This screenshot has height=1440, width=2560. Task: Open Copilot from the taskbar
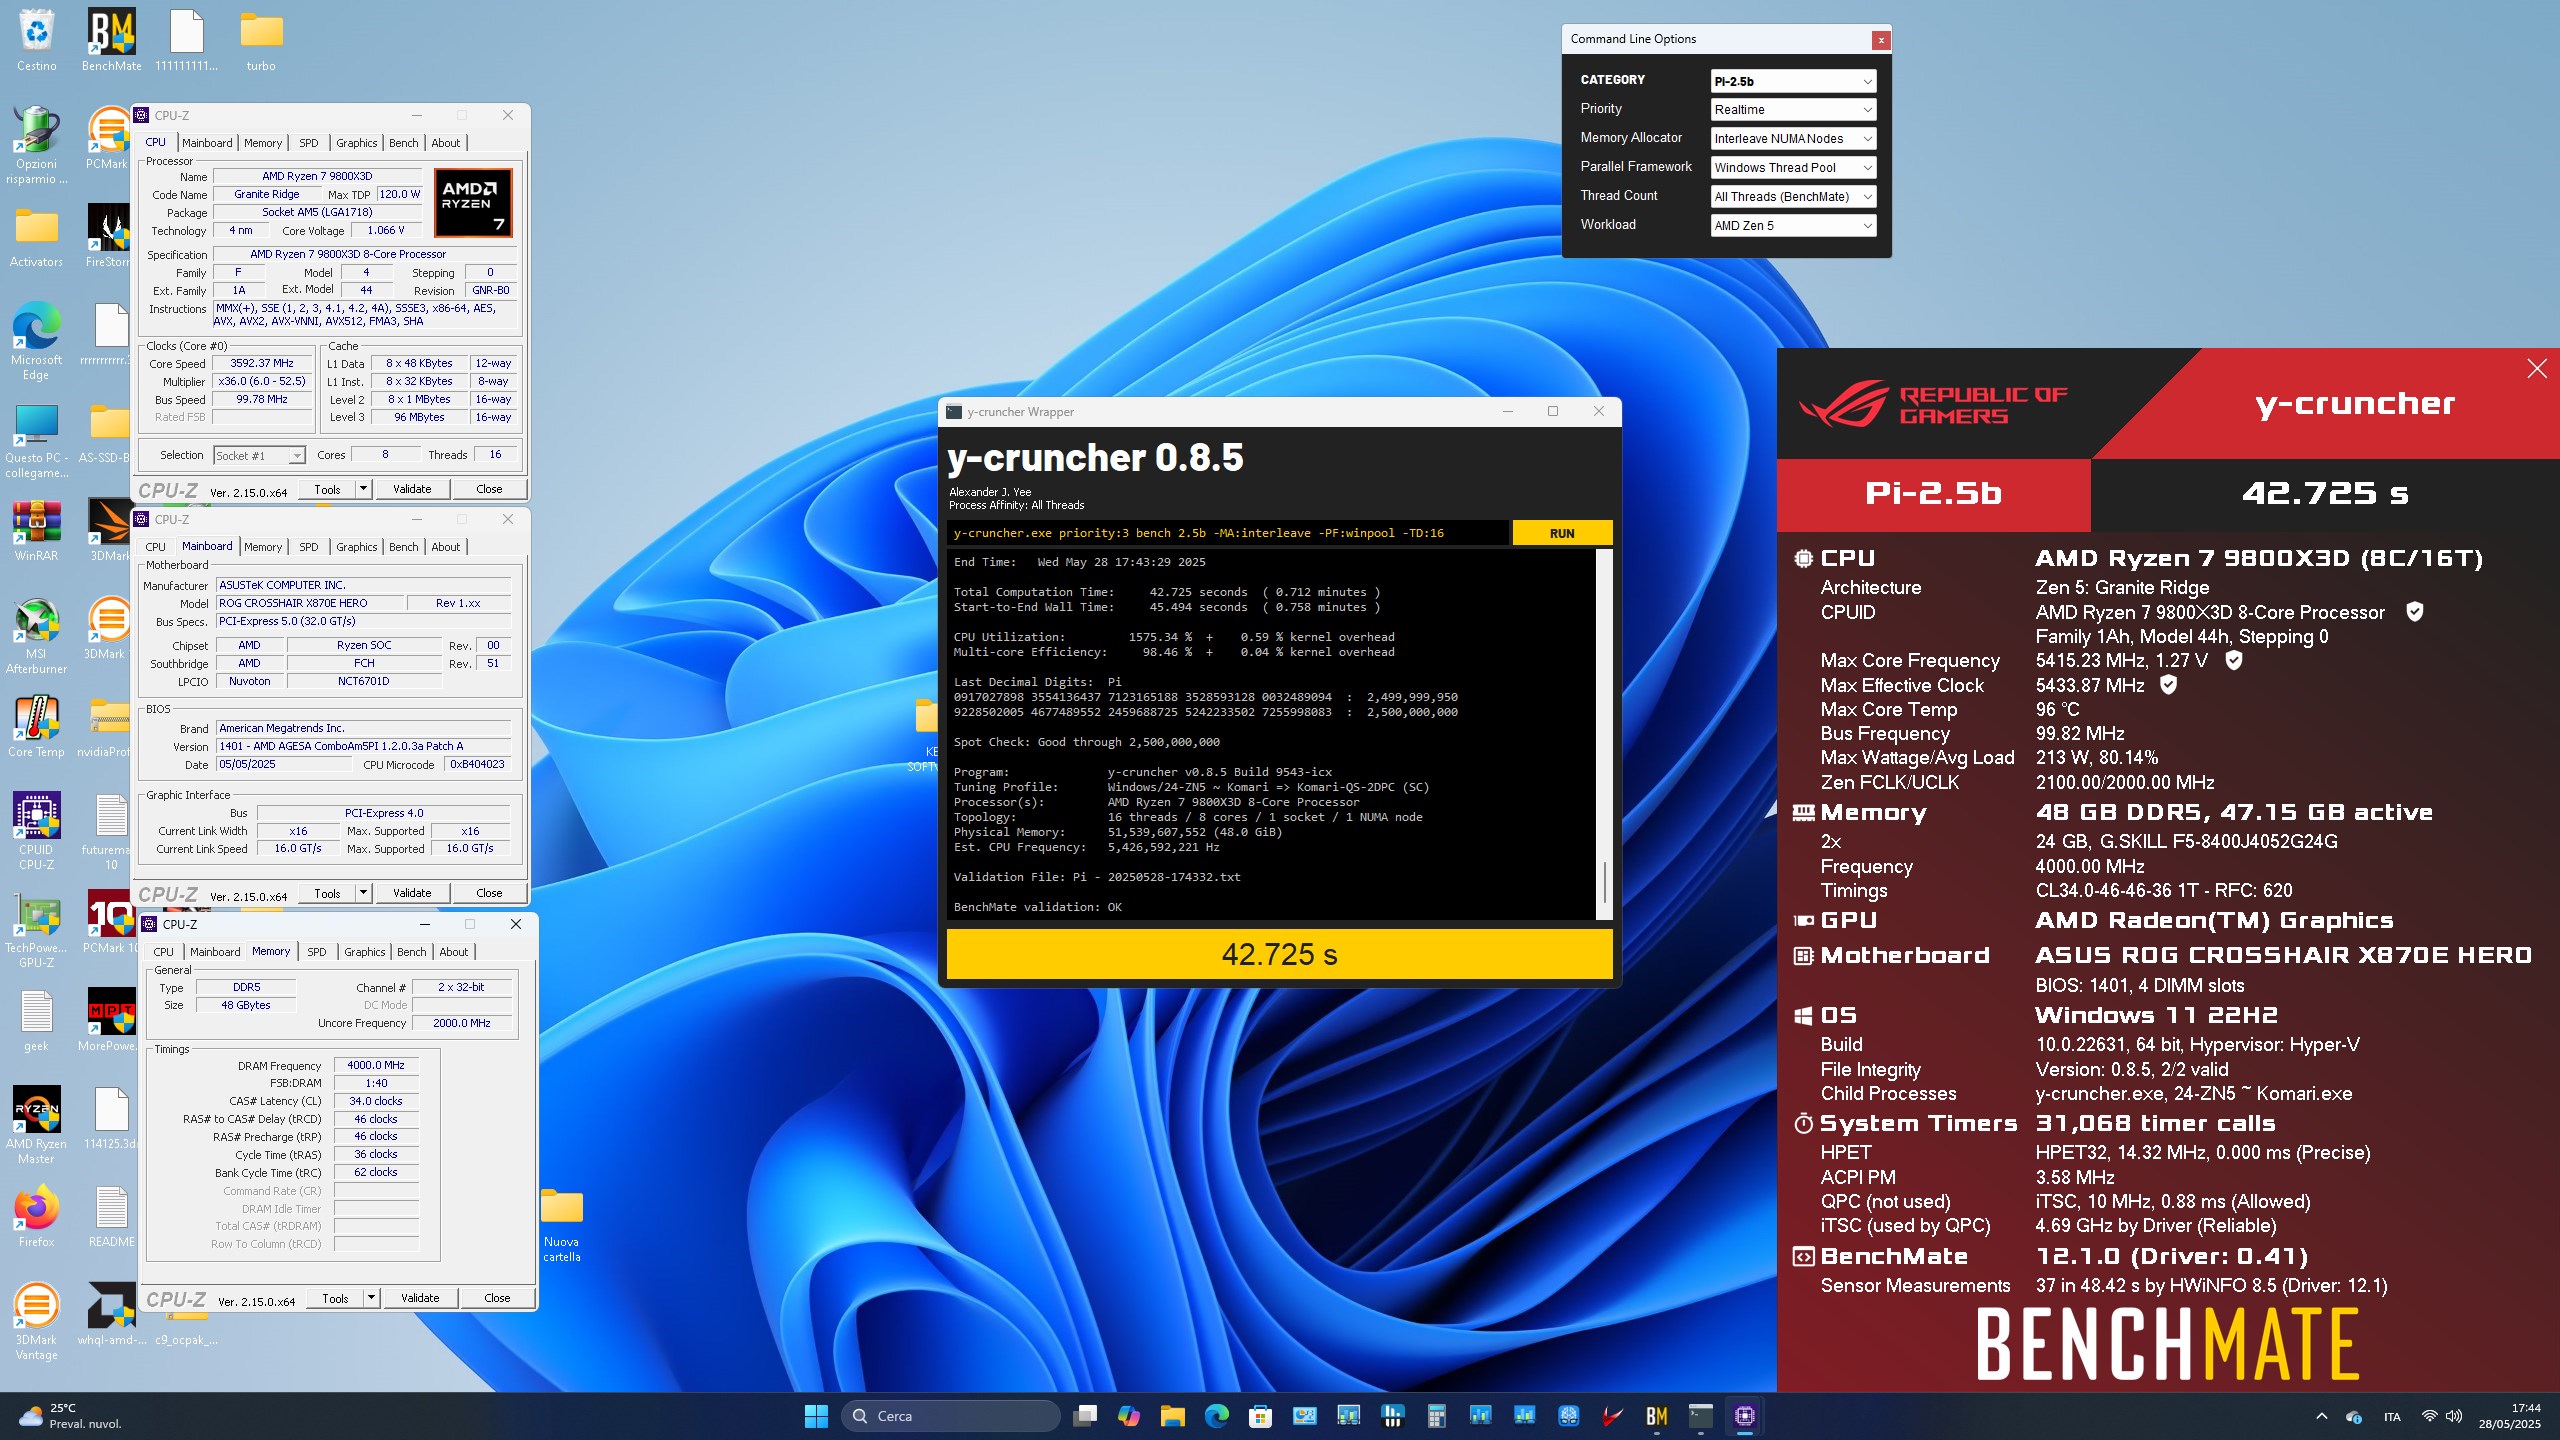coord(1128,1416)
